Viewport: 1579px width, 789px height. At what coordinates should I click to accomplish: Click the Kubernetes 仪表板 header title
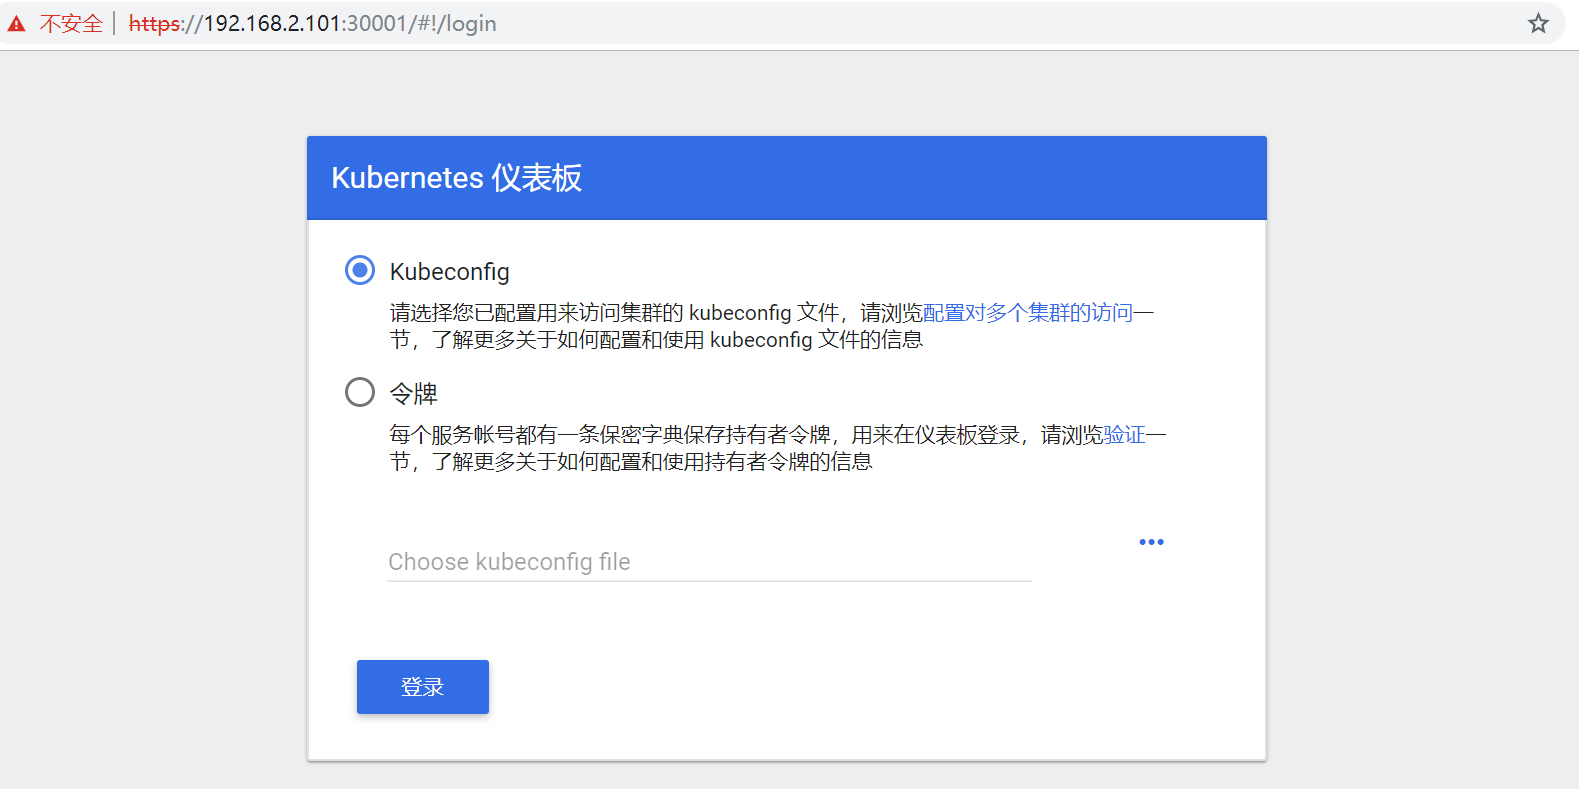(456, 178)
